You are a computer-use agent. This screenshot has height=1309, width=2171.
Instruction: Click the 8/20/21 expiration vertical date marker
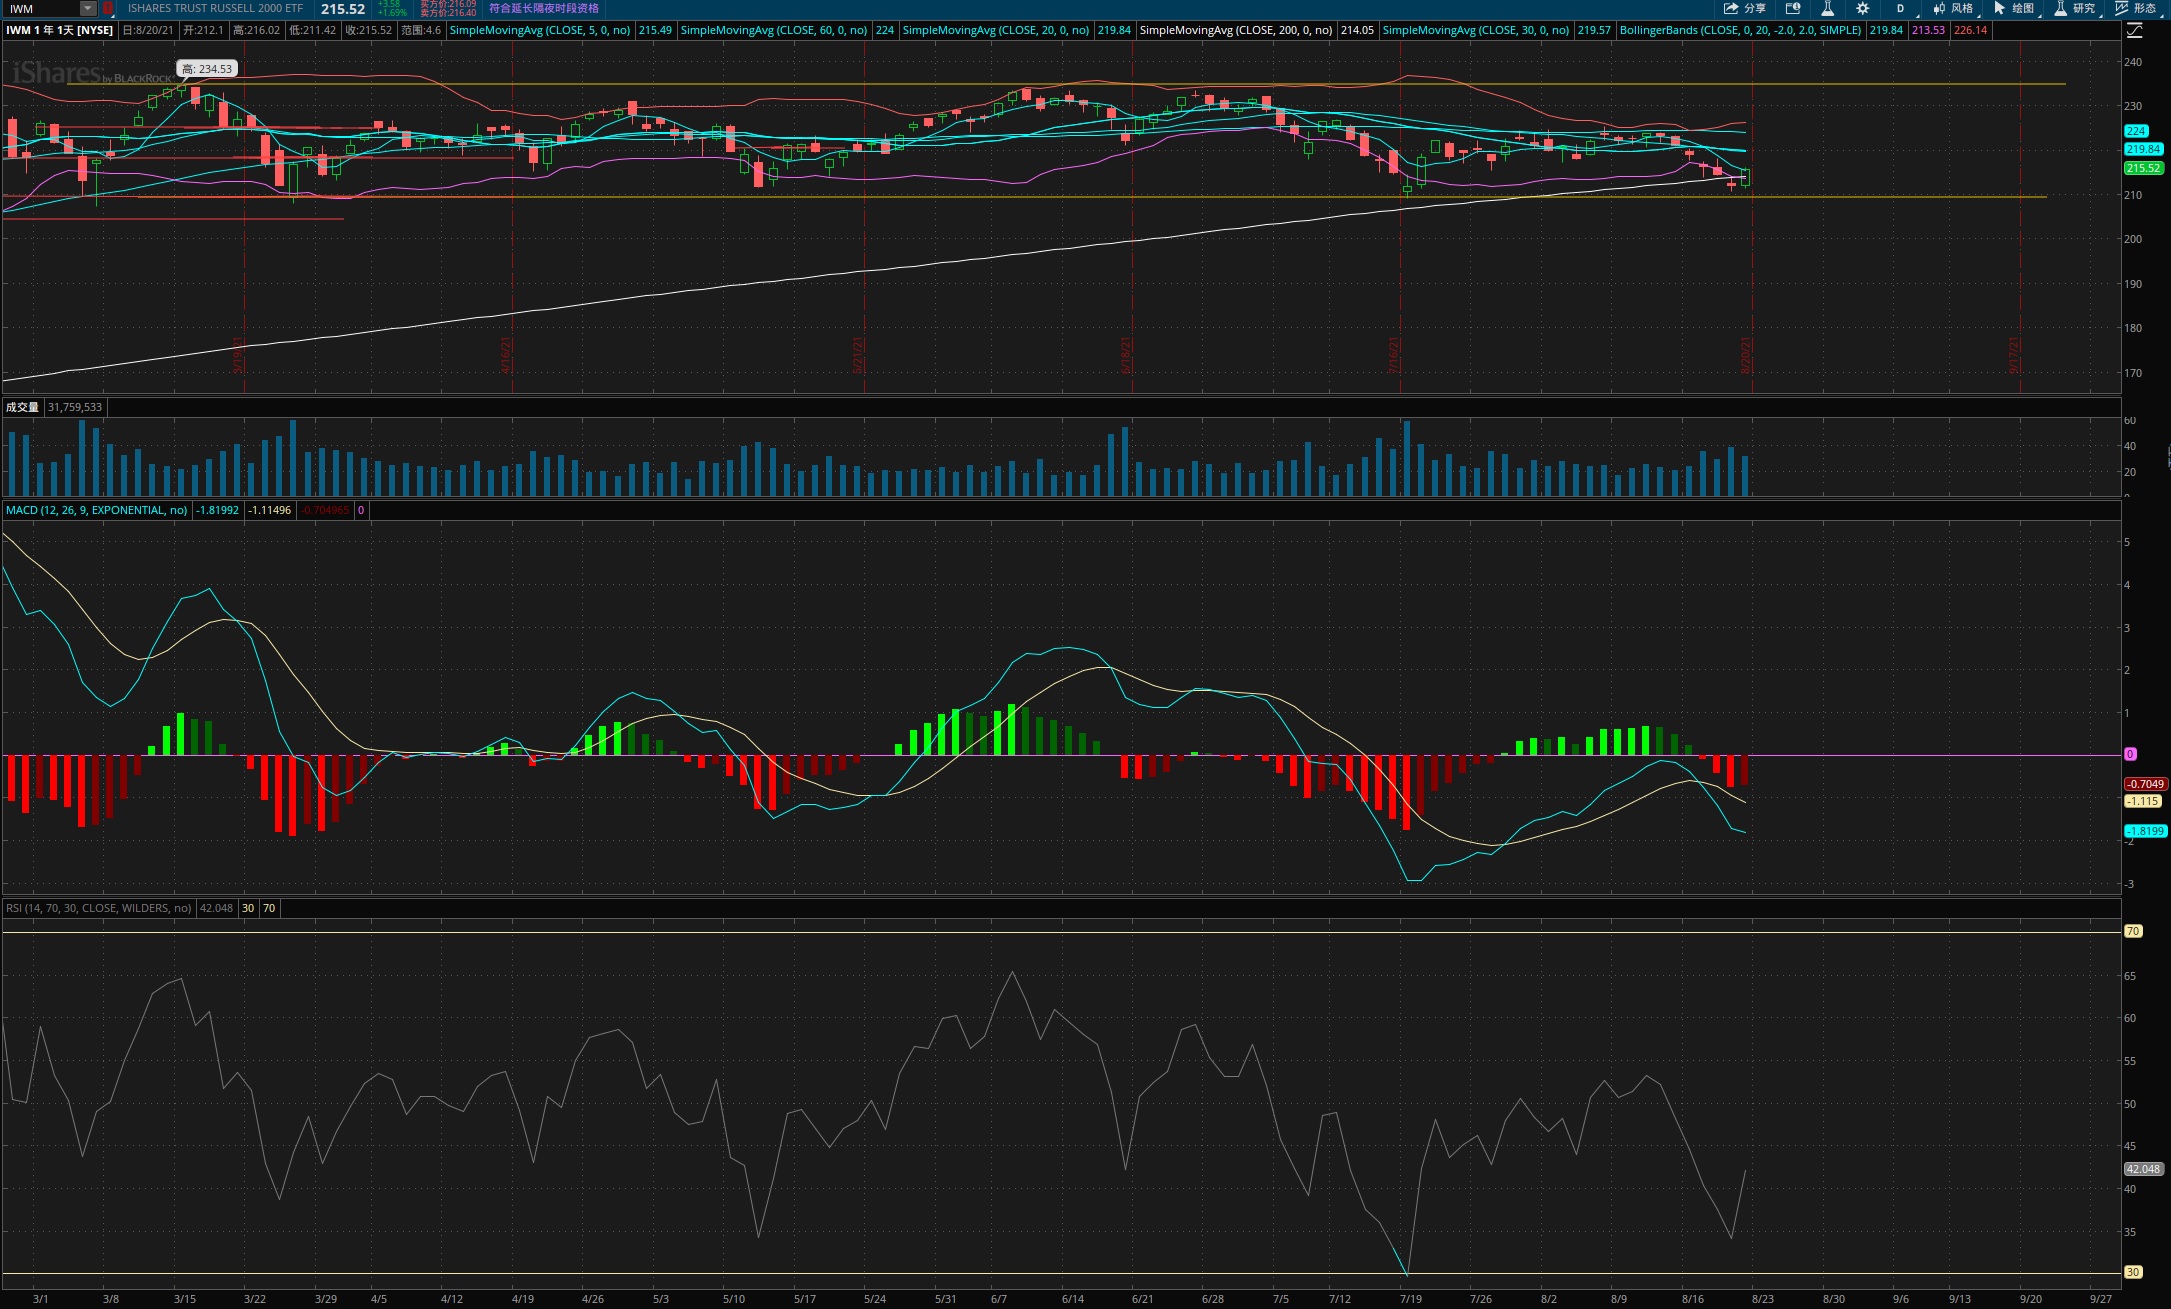pyautogui.click(x=1746, y=355)
